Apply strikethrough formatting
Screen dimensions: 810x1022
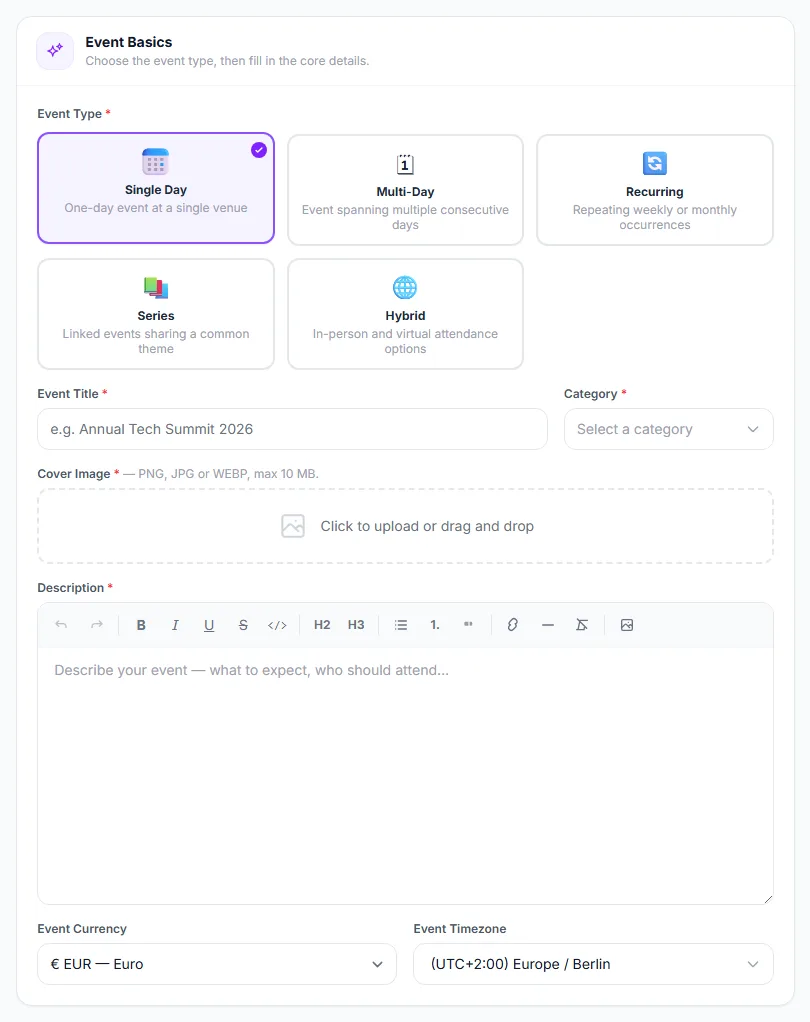[x=243, y=625]
